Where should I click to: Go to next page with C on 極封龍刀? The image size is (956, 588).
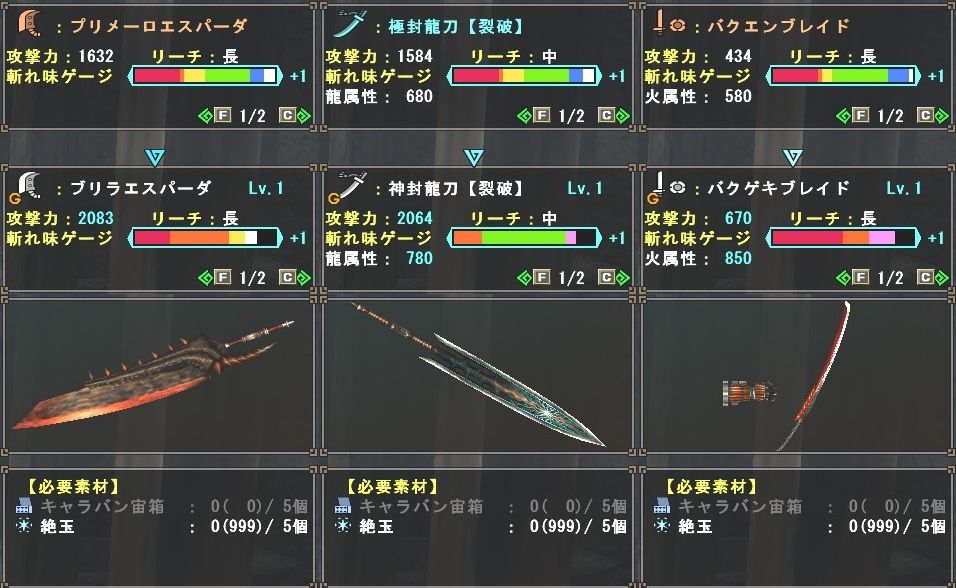pyautogui.click(x=614, y=115)
